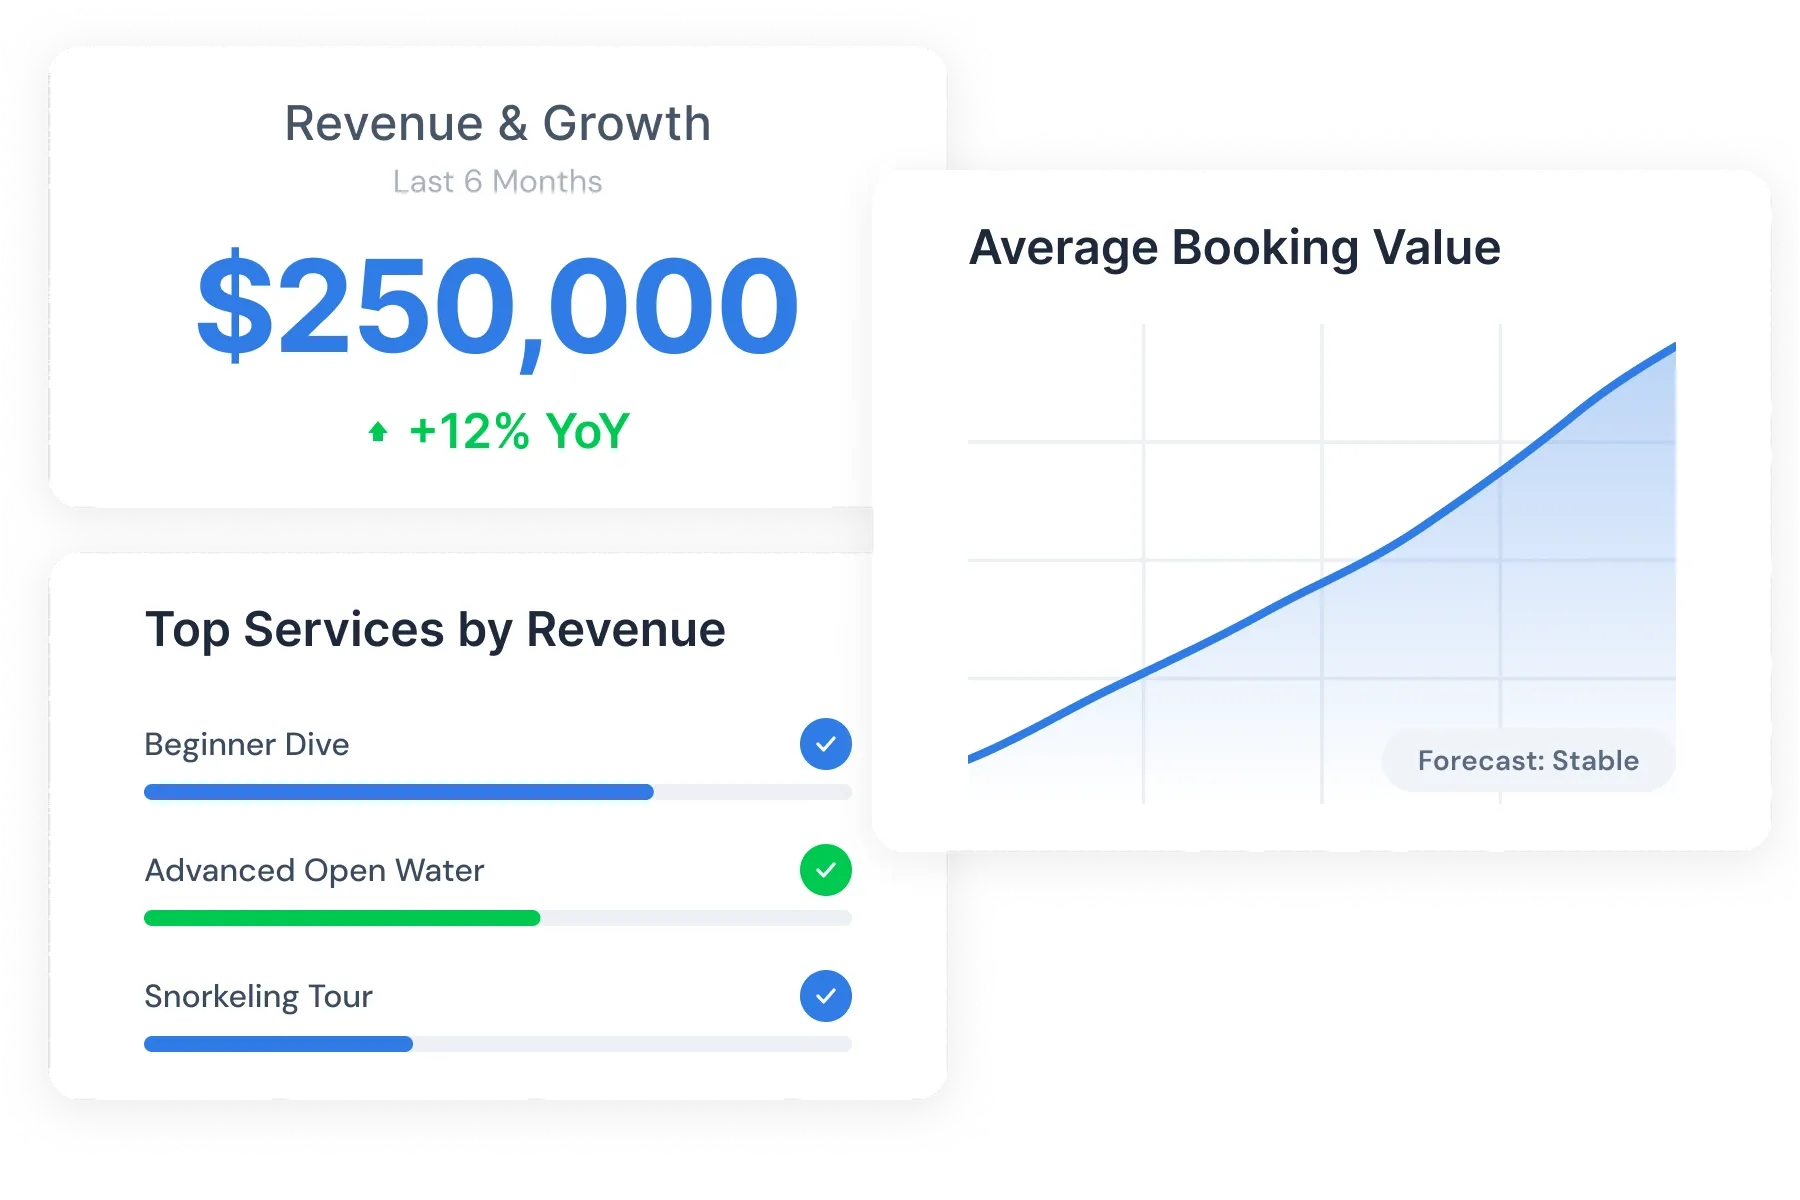Click the Advanced Open Water label
Viewport: 1800px width, 1200px height.
(315, 871)
